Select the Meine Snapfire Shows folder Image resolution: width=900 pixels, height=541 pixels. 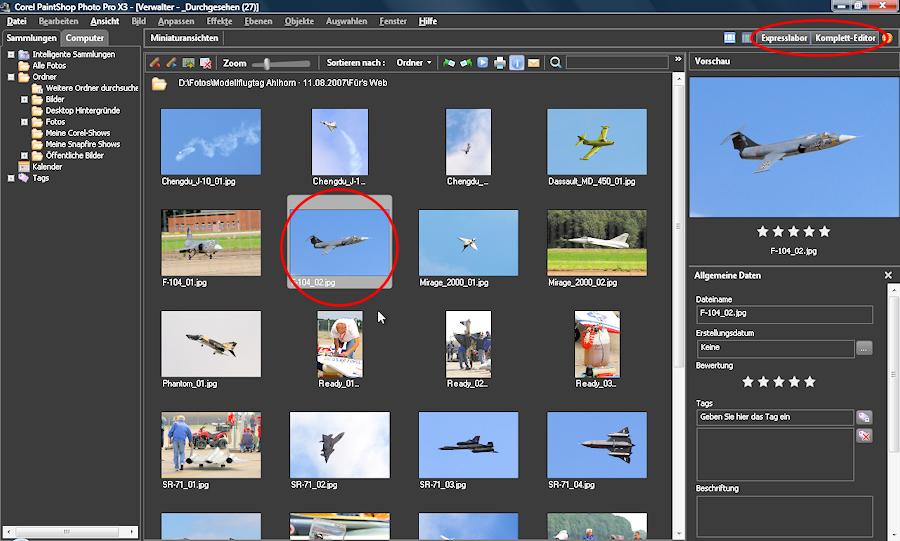pyautogui.click(x=83, y=144)
